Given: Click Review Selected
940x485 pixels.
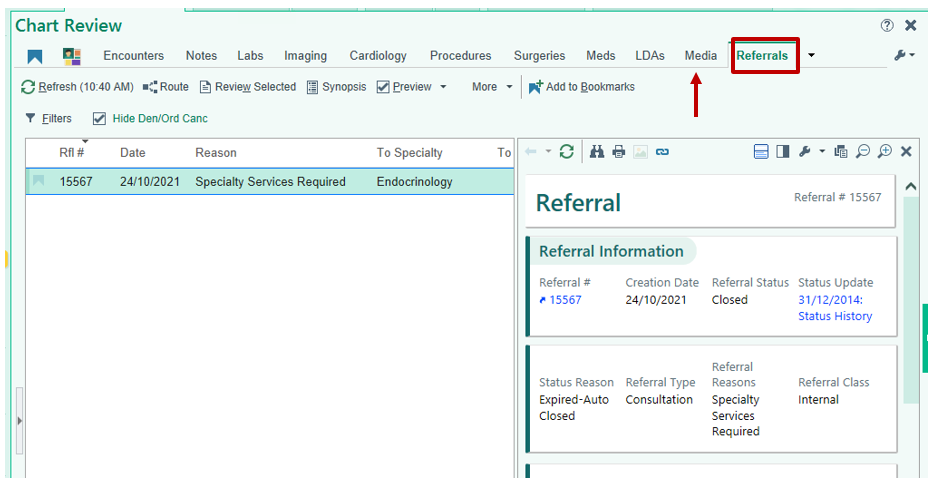Looking at the screenshot, I should [x=248, y=87].
